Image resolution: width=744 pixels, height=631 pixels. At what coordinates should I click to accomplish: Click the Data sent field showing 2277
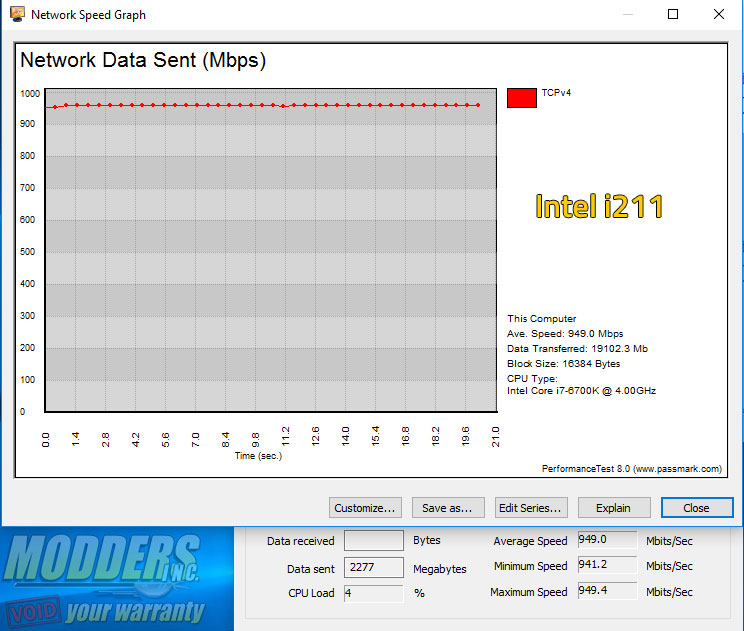pyautogui.click(x=373, y=567)
